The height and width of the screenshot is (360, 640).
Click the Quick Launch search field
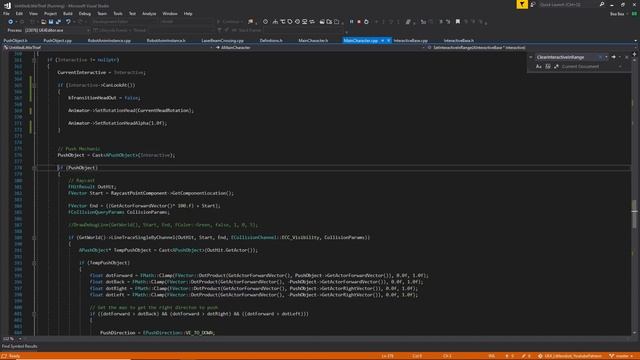pos(568,4)
